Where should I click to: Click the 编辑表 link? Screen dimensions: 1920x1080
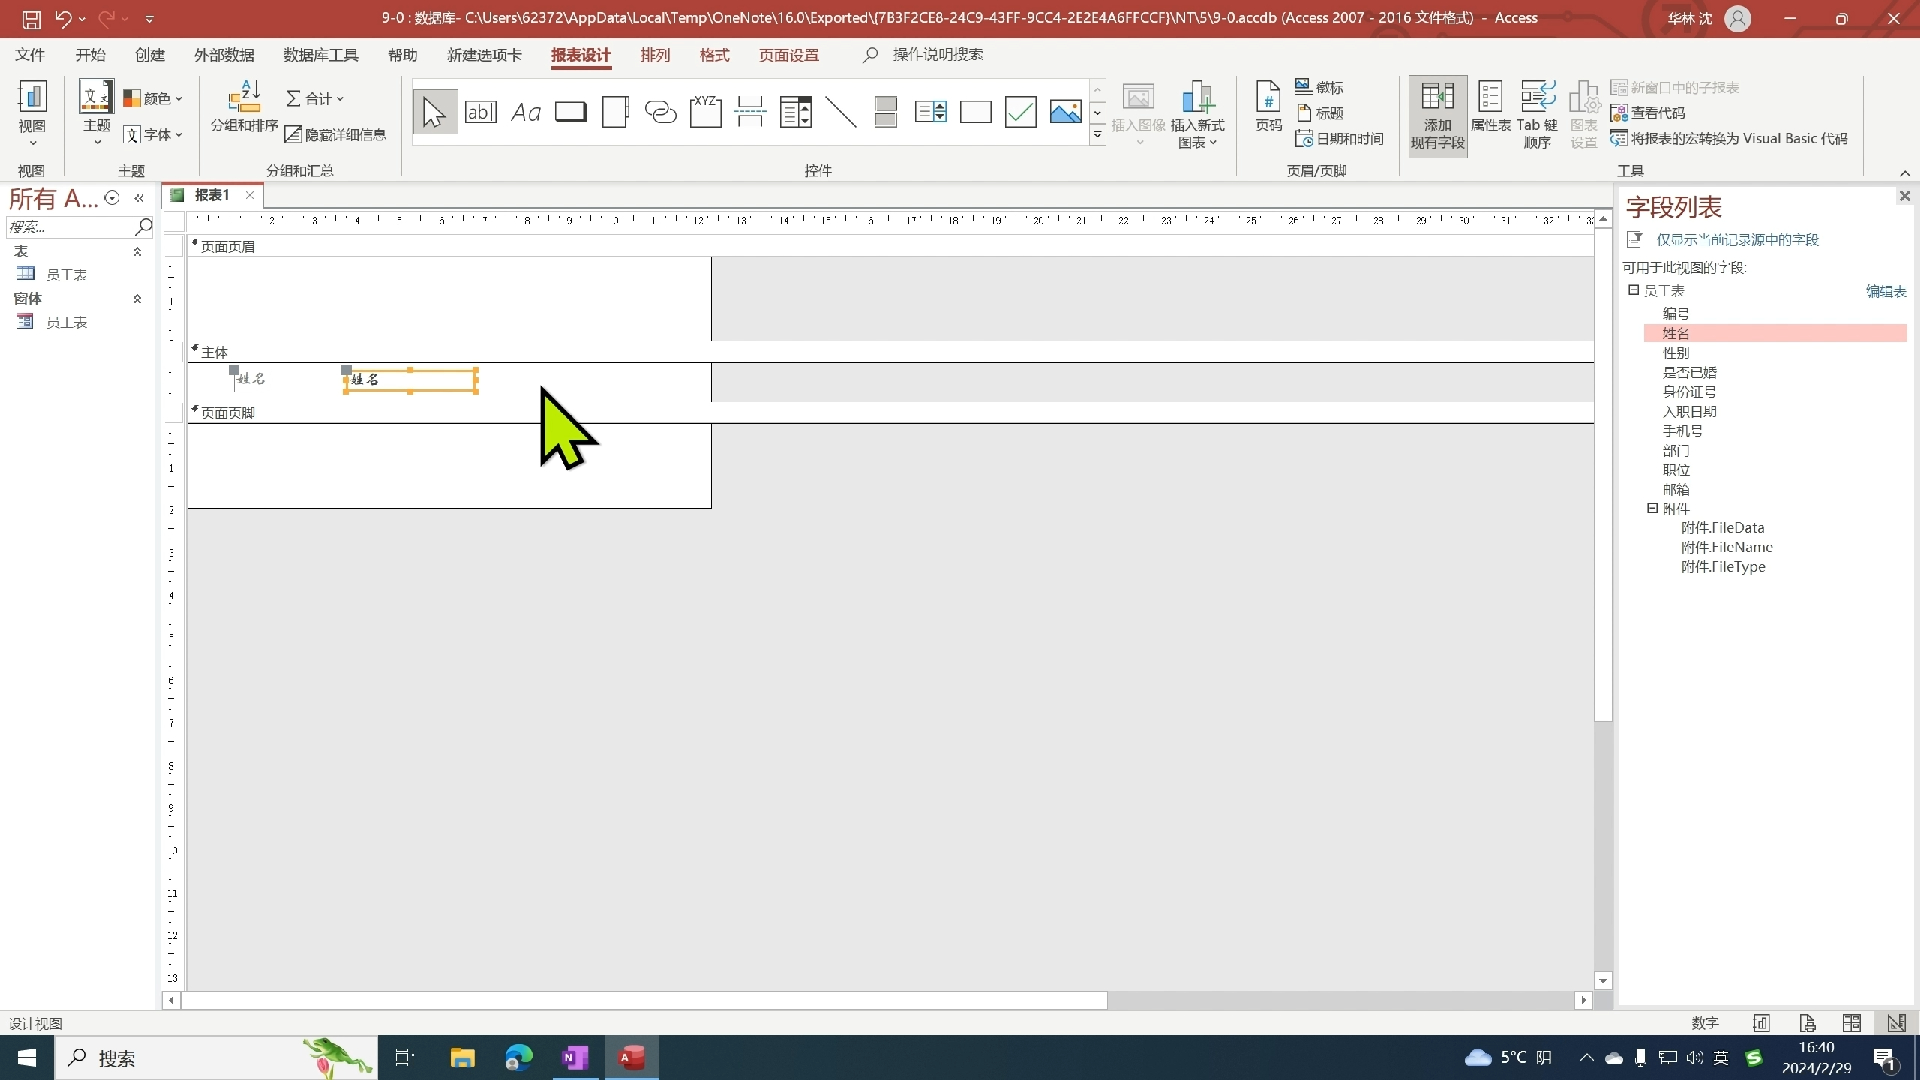(x=1885, y=291)
